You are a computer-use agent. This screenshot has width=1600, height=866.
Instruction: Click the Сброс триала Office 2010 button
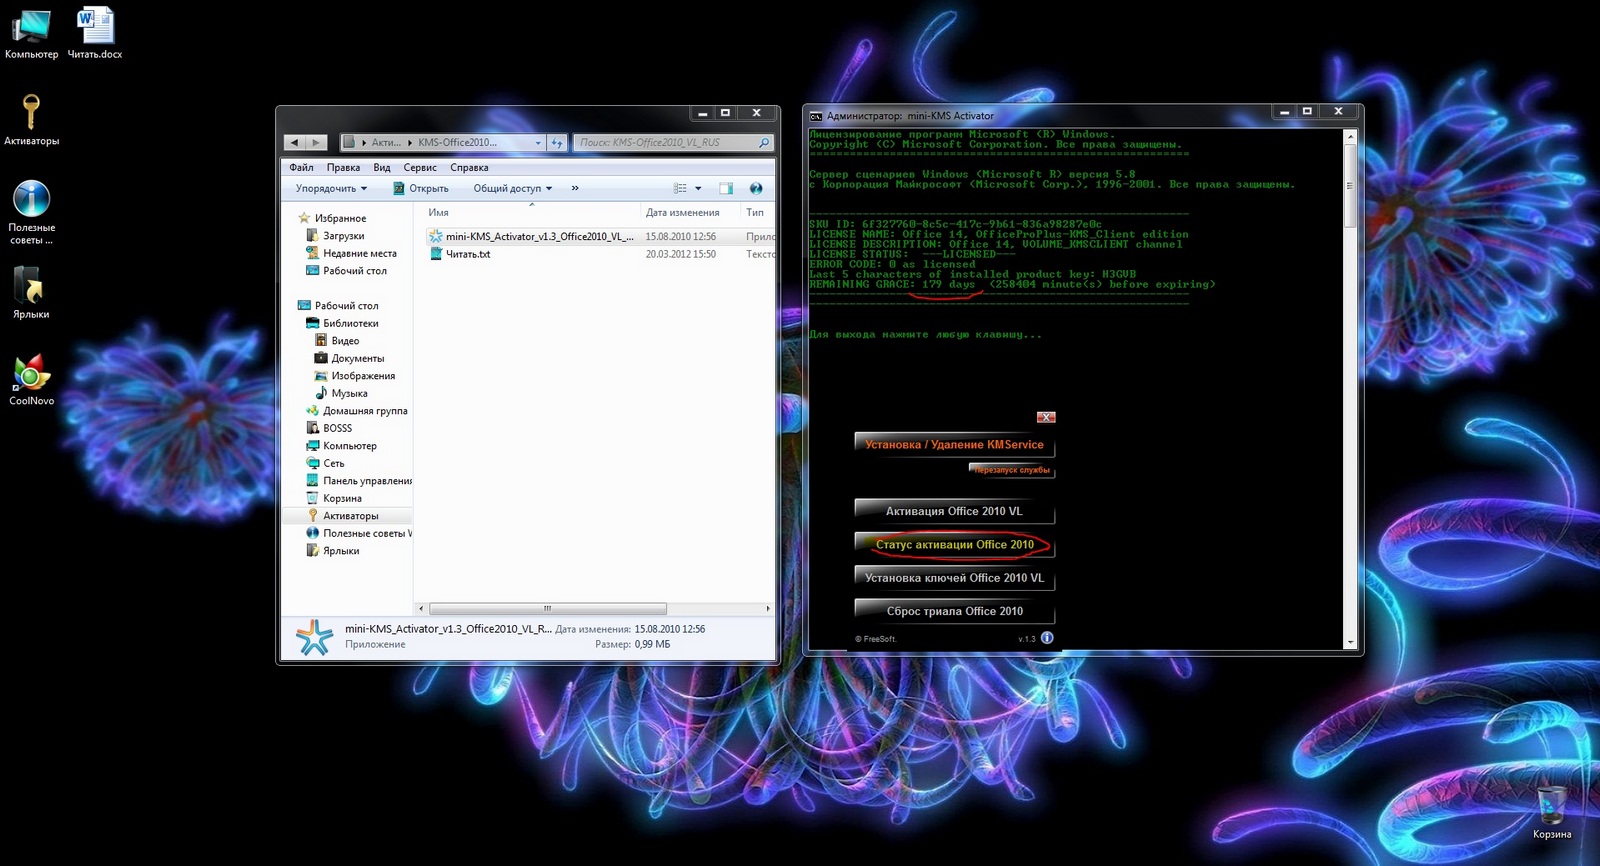(x=954, y=611)
